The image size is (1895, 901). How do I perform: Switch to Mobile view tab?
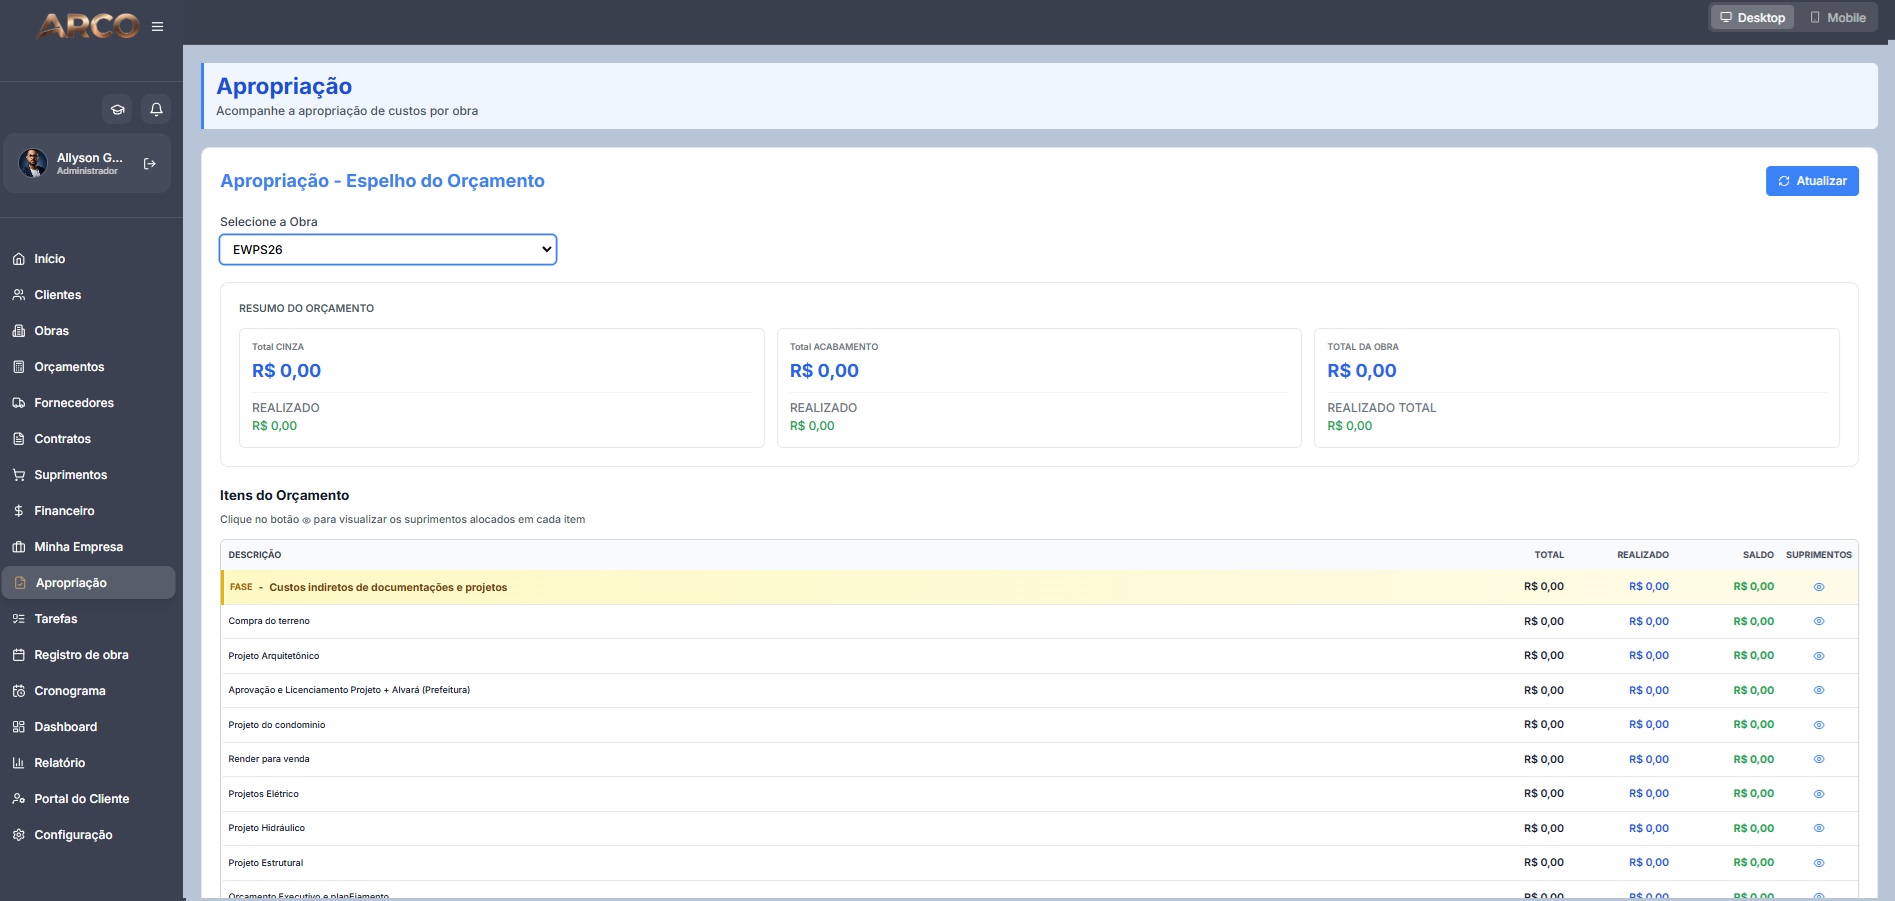pos(1838,18)
